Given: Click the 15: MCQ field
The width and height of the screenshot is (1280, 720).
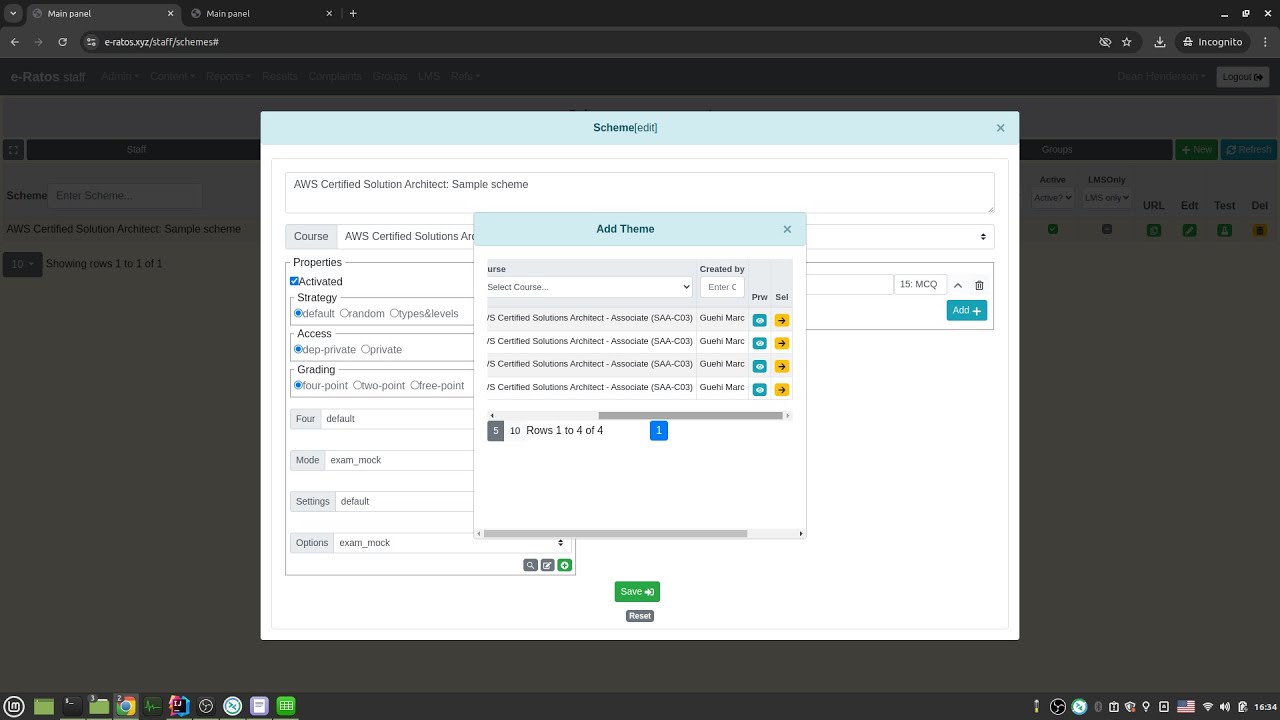Looking at the screenshot, I should coord(919,285).
